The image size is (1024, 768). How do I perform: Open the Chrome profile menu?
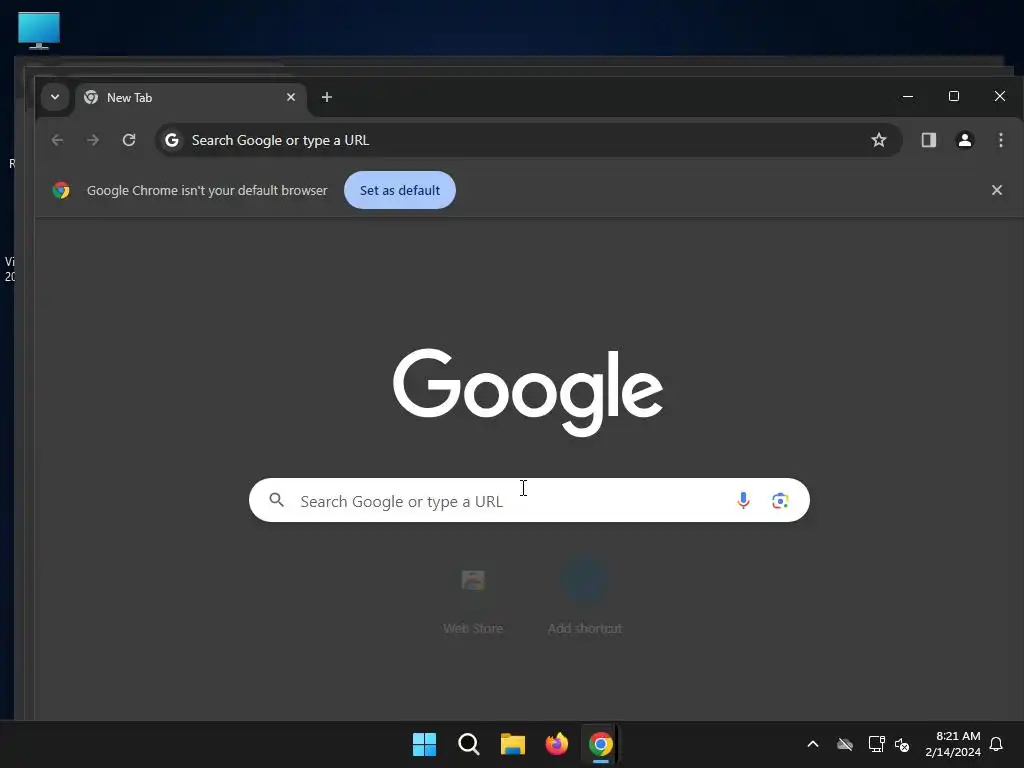[965, 140]
